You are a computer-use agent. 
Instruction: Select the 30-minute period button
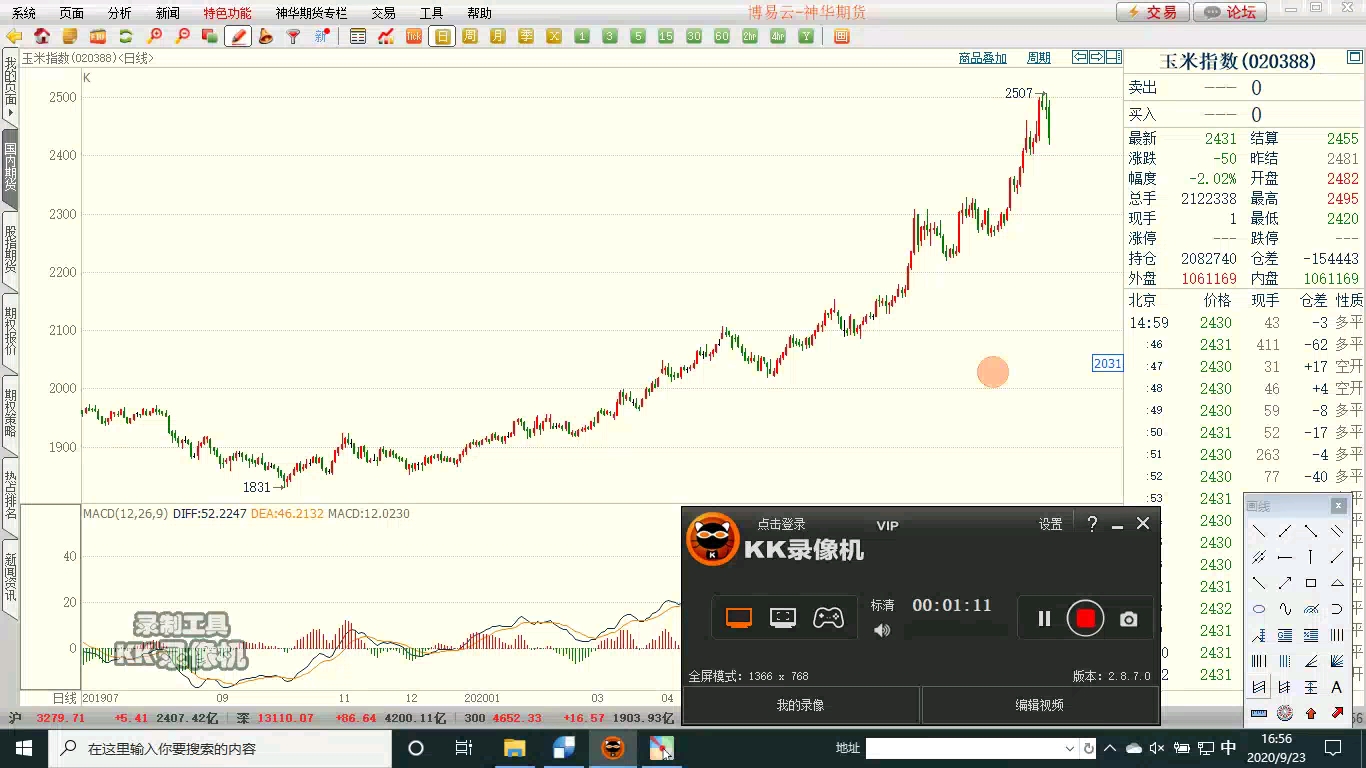[x=694, y=36]
